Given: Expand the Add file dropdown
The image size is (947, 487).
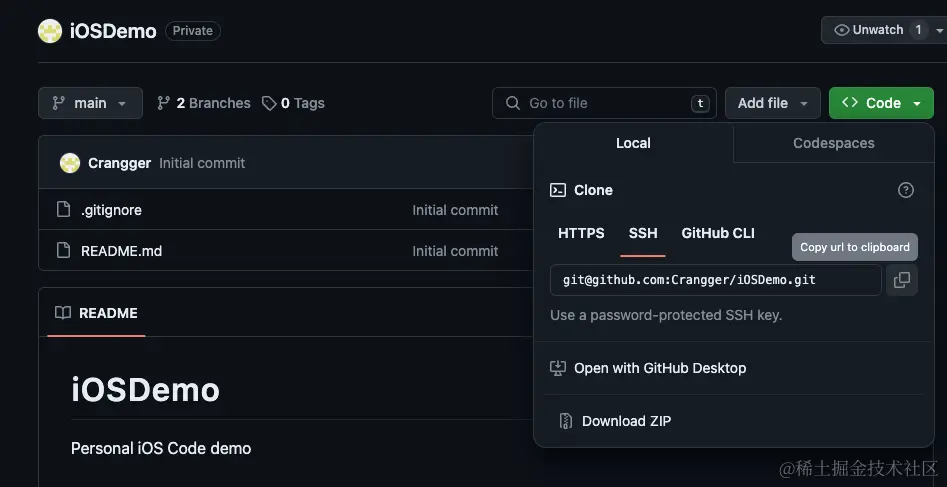Looking at the screenshot, I should (772, 103).
